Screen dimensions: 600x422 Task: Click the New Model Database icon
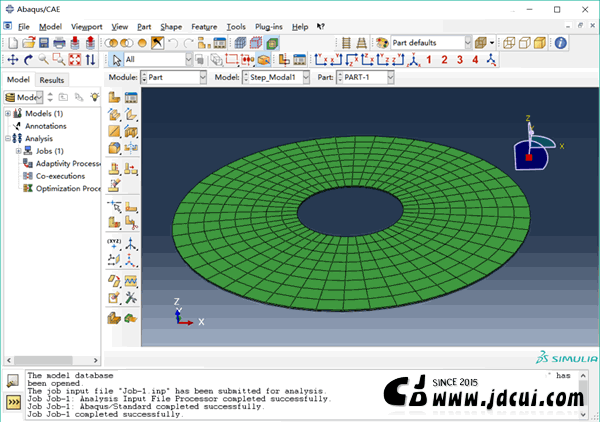click(13, 43)
